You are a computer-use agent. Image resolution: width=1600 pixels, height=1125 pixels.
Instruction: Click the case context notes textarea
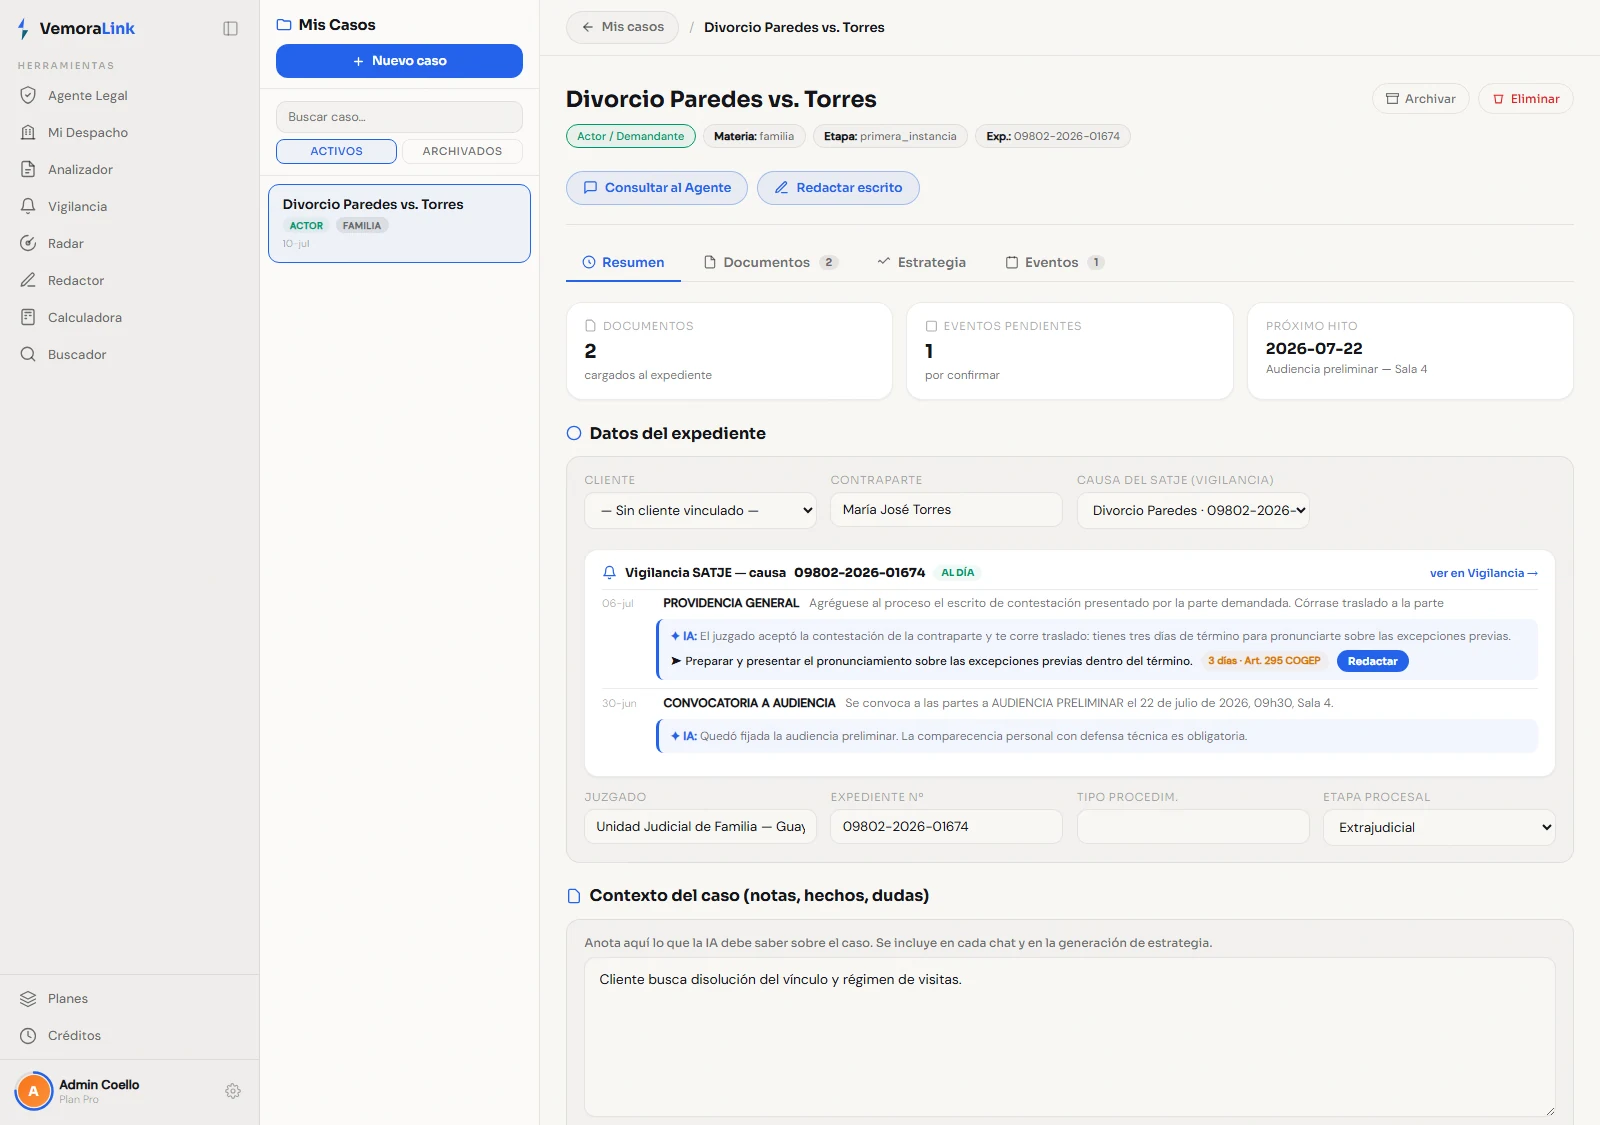(1069, 1037)
